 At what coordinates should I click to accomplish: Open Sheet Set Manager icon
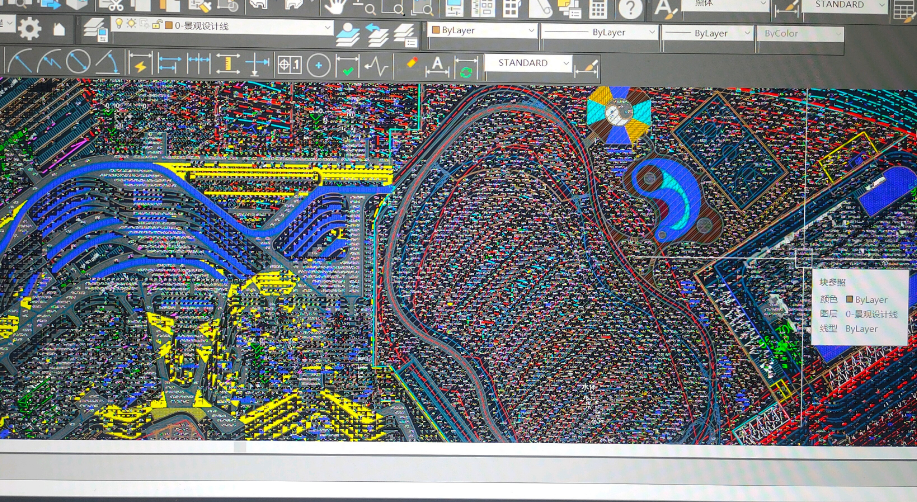(540, 8)
